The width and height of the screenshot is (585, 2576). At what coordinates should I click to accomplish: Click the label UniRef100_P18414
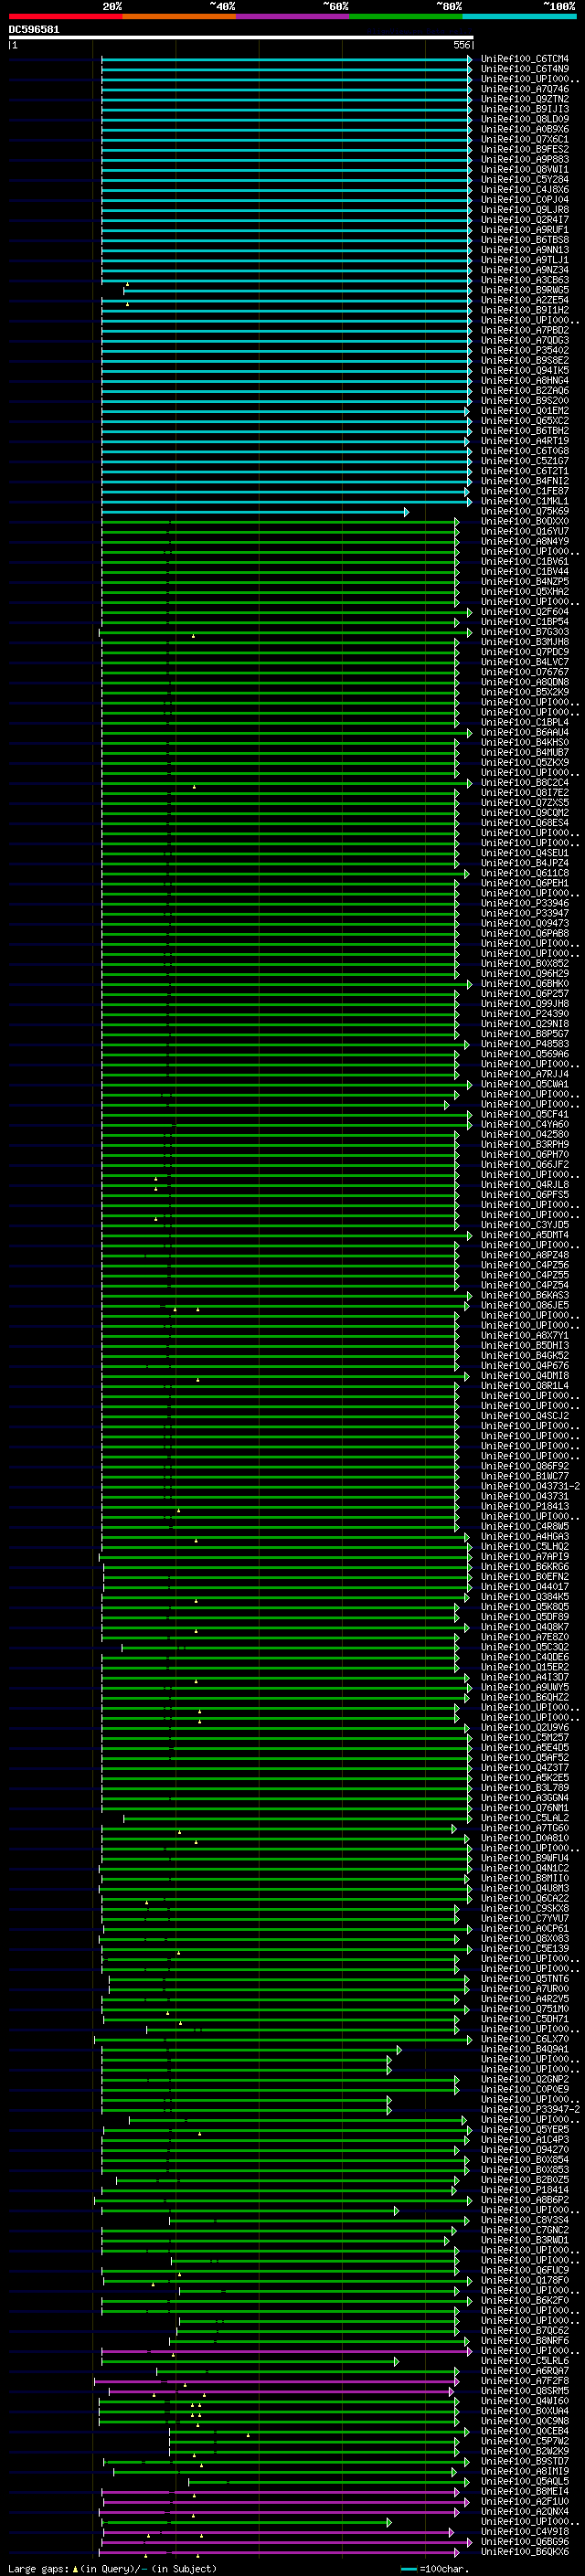click(525, 2189)
